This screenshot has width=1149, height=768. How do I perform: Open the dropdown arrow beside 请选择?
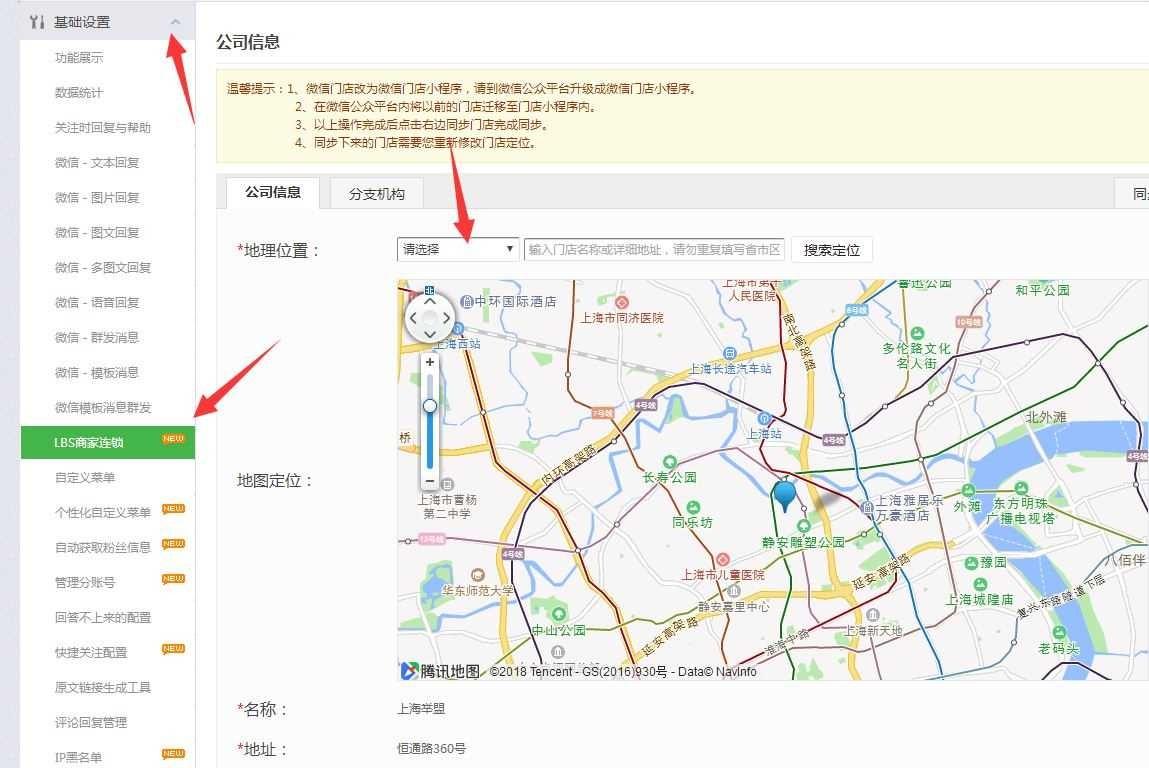click(x=510, y=250)
